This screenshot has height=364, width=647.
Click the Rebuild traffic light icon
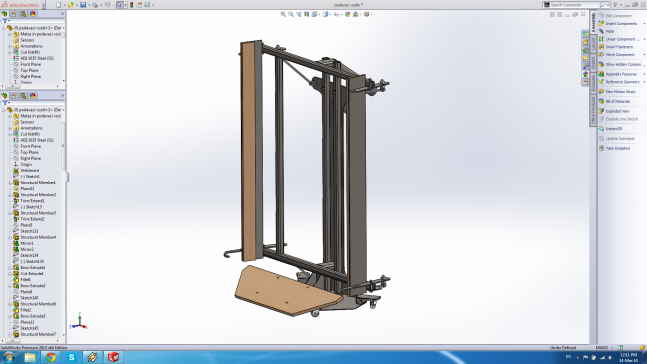pyautogui.click(x=132, y=5)
